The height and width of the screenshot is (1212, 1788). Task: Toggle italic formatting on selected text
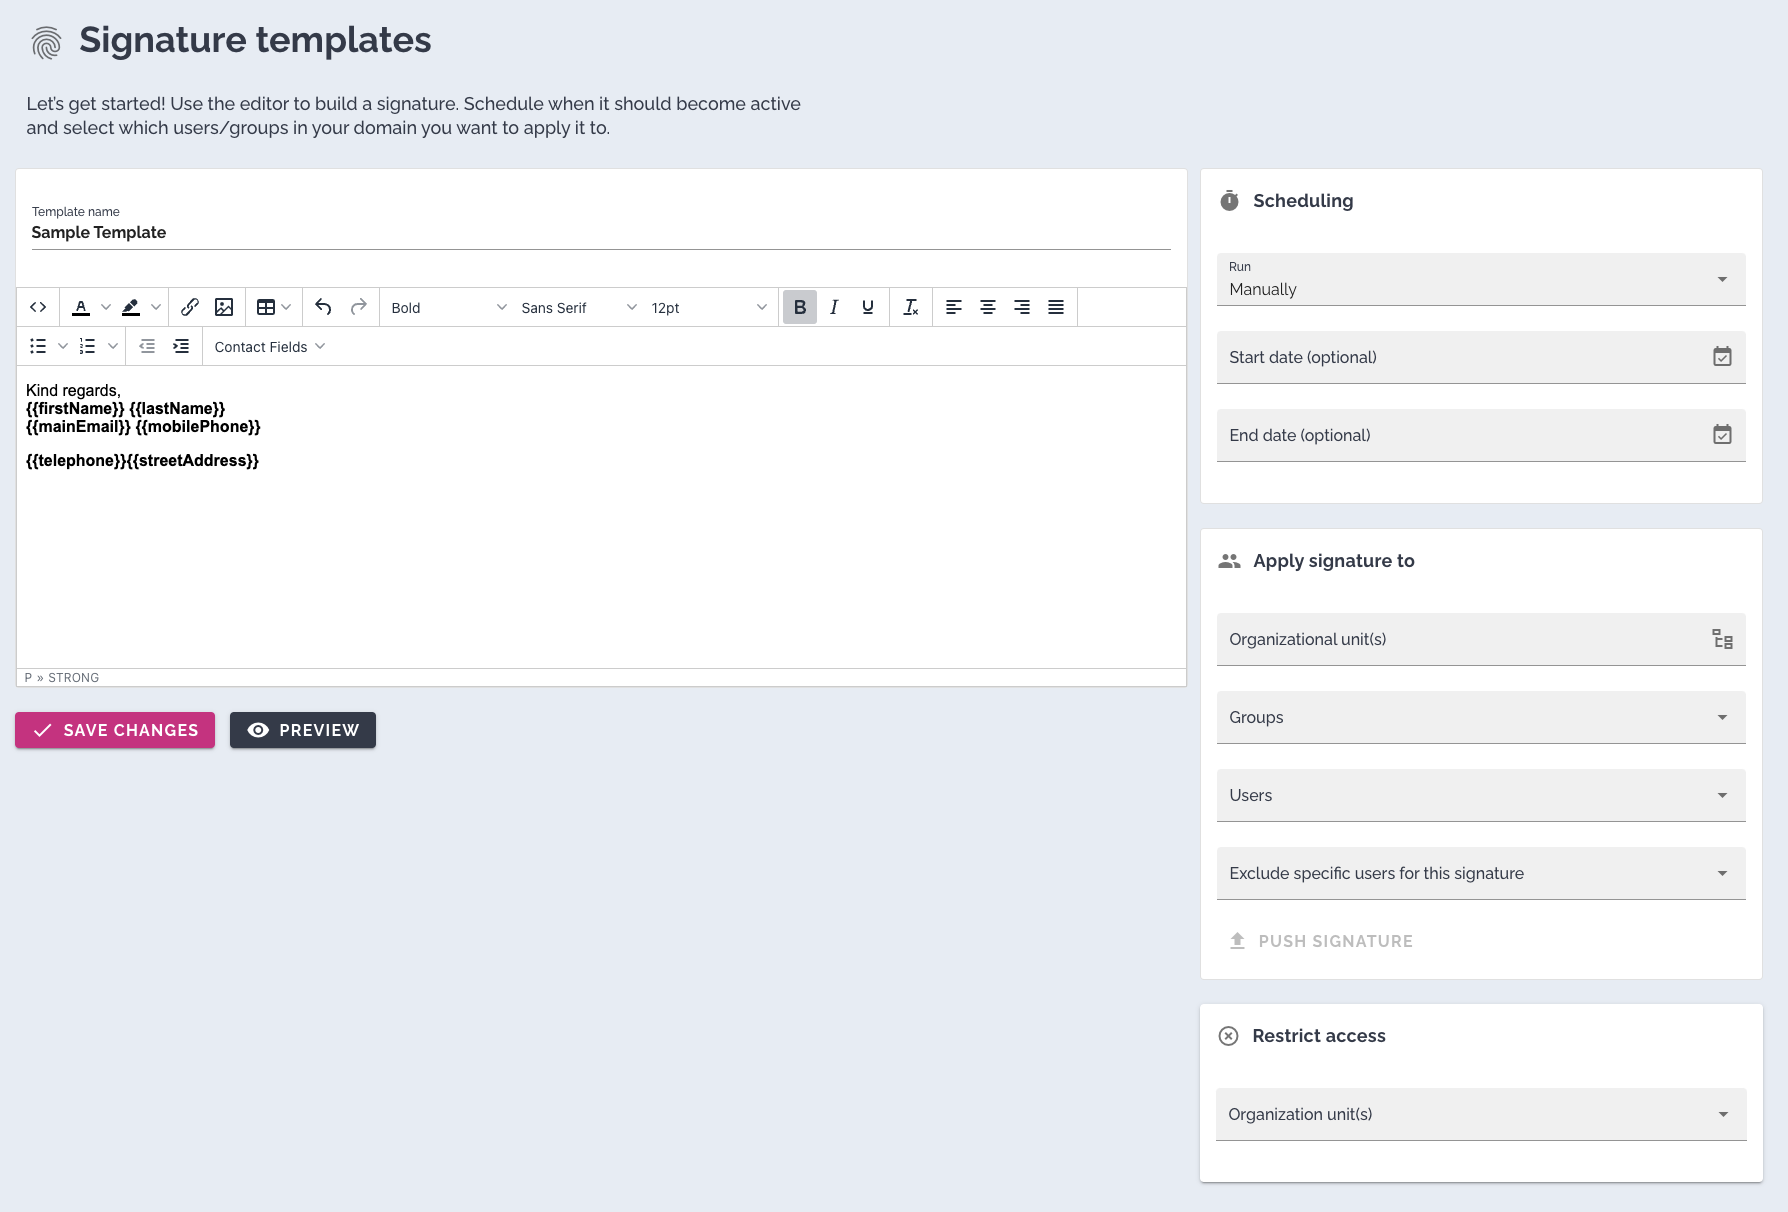point(833,307)
